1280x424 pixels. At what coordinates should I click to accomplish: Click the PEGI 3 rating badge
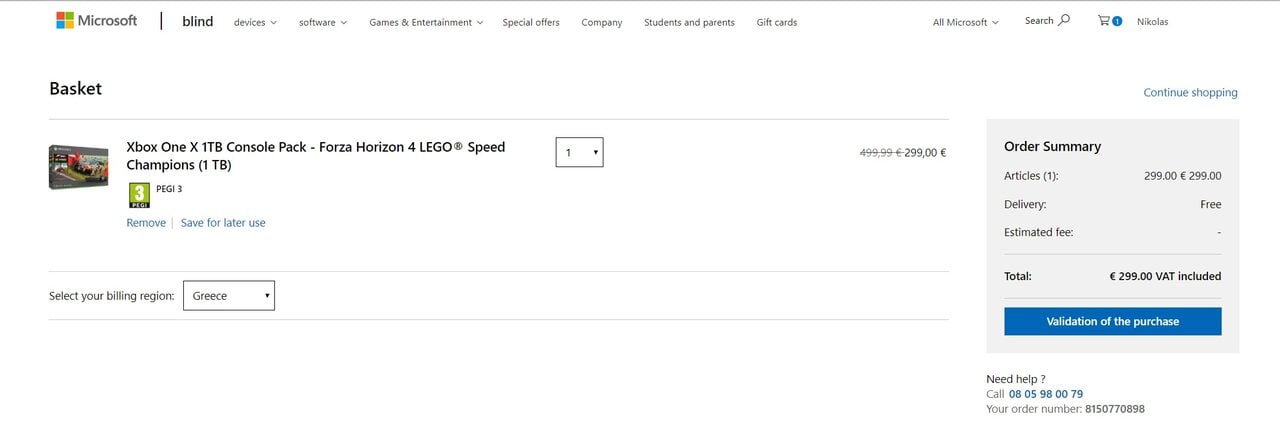[140, 194]
